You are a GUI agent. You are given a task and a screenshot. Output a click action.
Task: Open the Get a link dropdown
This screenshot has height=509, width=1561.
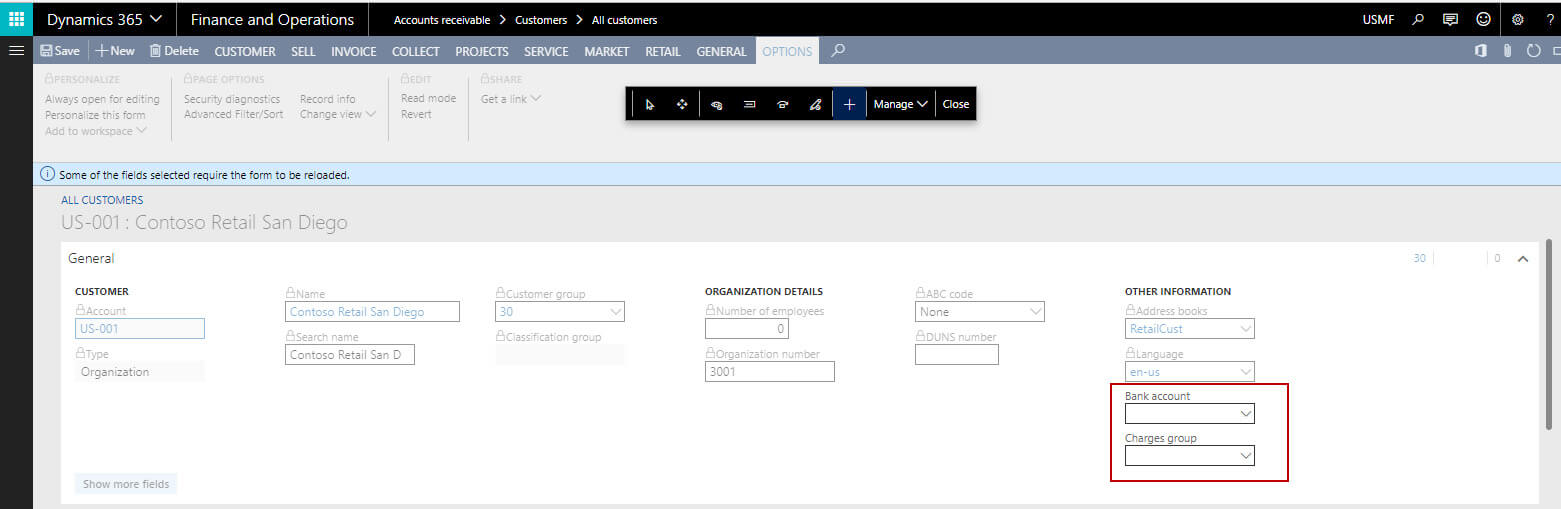point(511,98)
